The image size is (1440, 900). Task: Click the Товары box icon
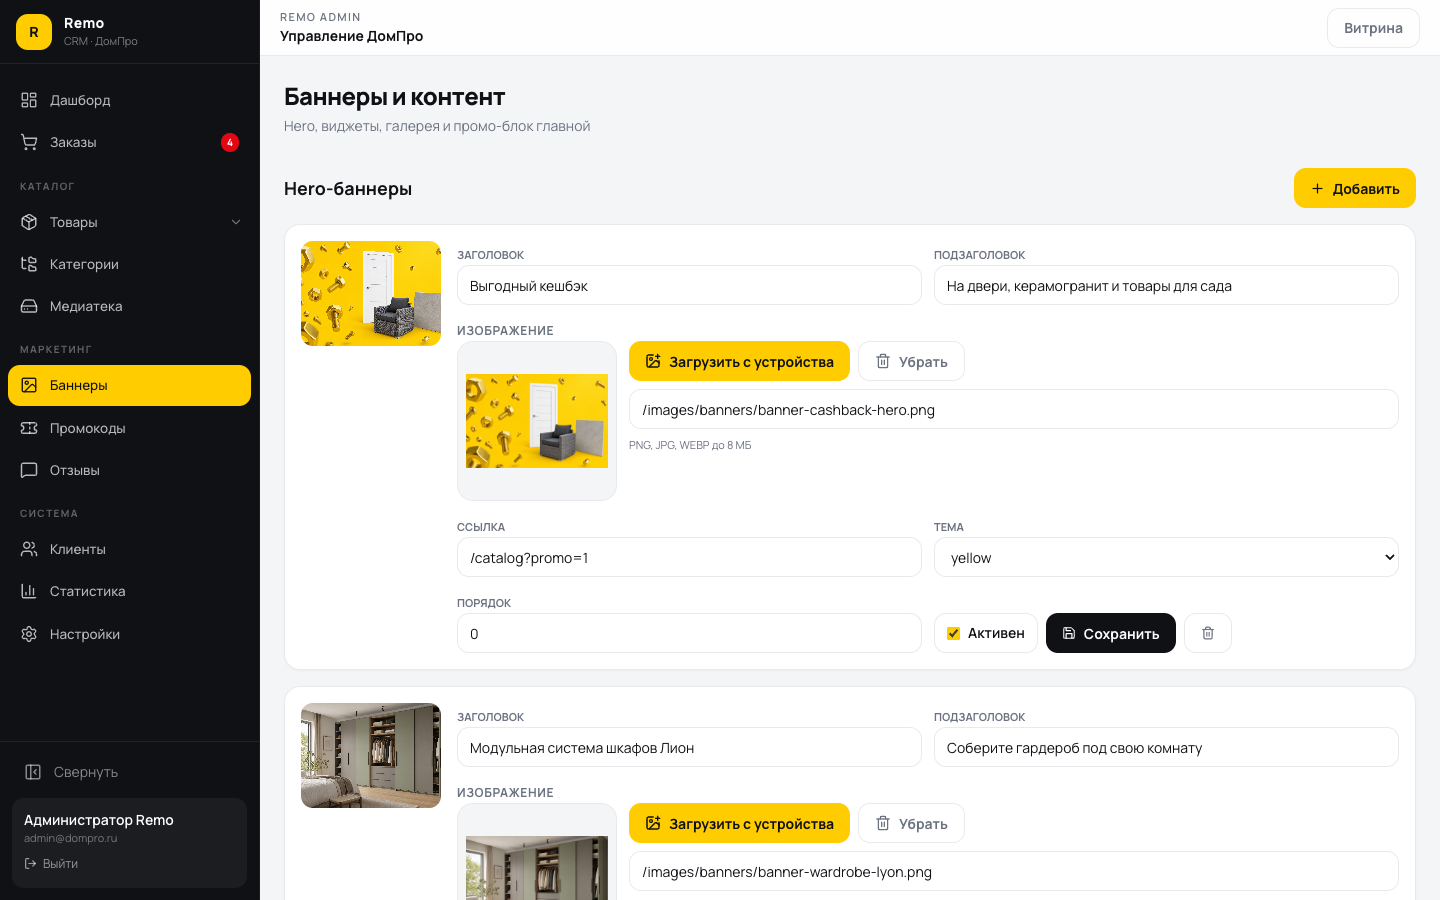coord(29,222)
